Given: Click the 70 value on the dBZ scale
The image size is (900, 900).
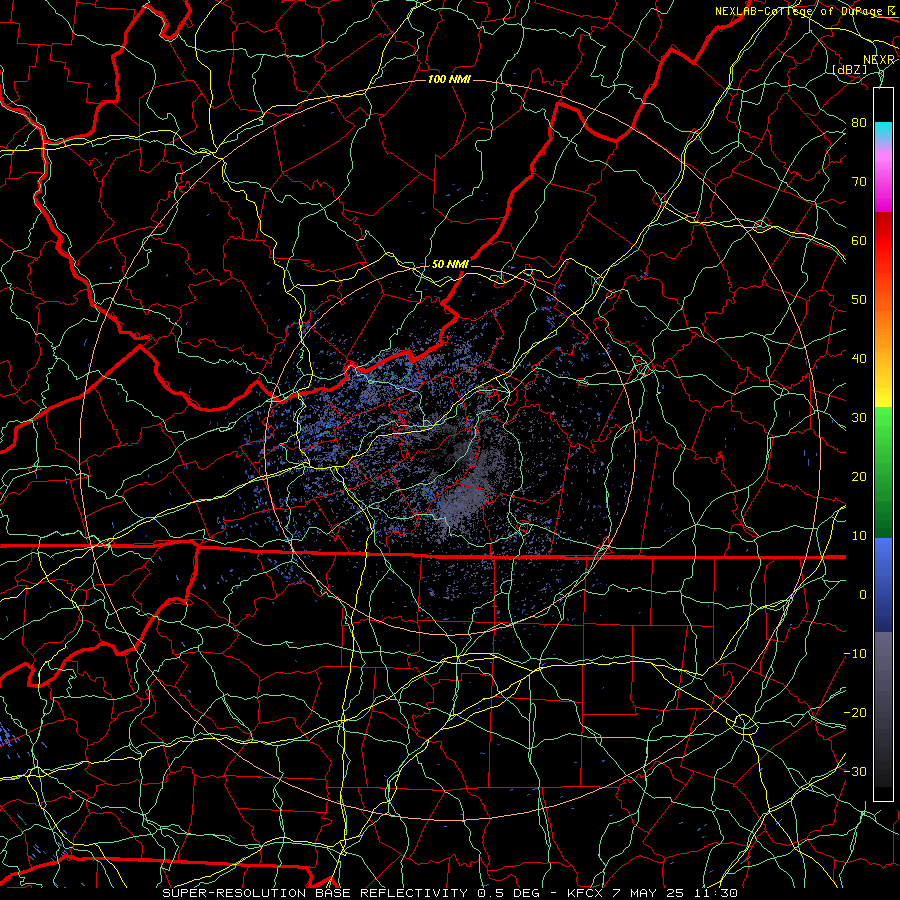Looking at the screenshot, I should click(859, 182).
